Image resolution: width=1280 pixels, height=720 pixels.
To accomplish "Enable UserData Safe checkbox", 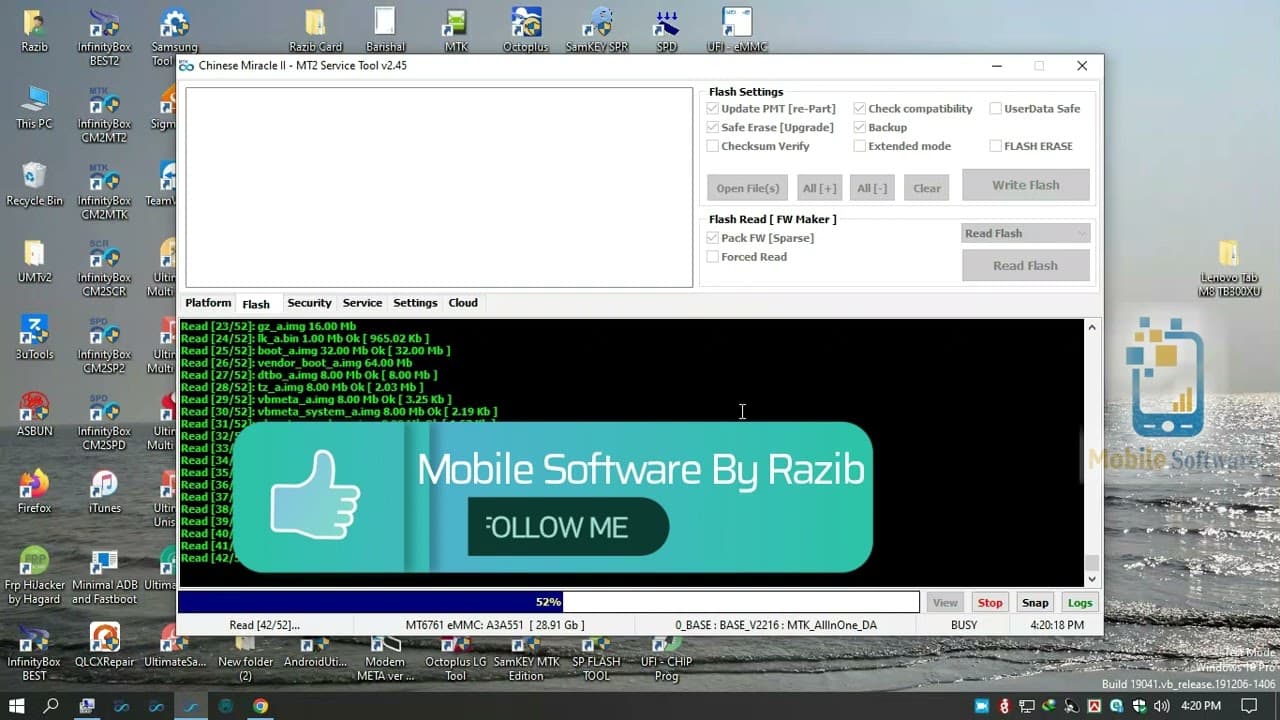I will tap(1034, 109).
